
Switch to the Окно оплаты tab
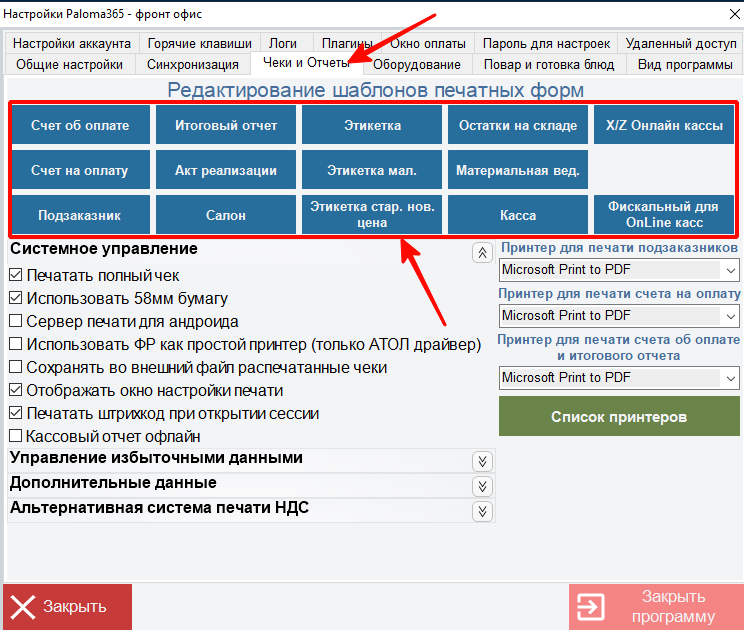point(428,43)
